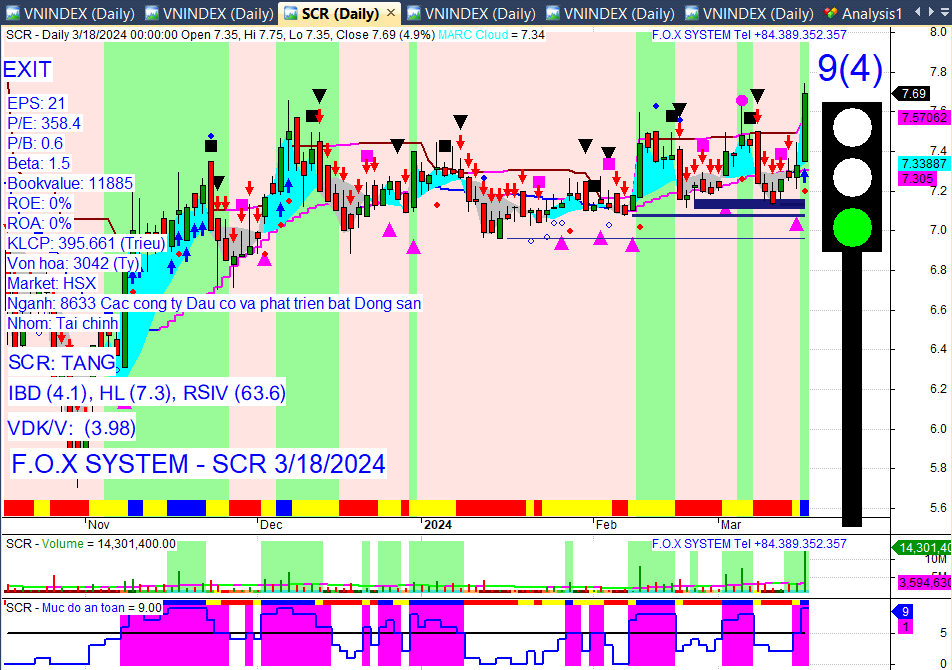The height and width of the screenshot is (670, 952).
Task: Click the 5.6 price axis value
Action: (x=937, y=508)
